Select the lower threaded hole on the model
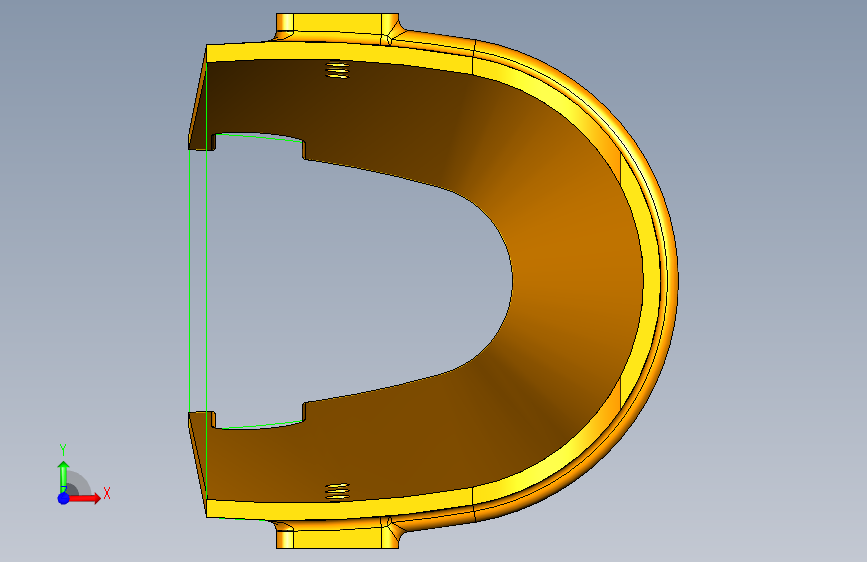 click(x=337, y=491)
